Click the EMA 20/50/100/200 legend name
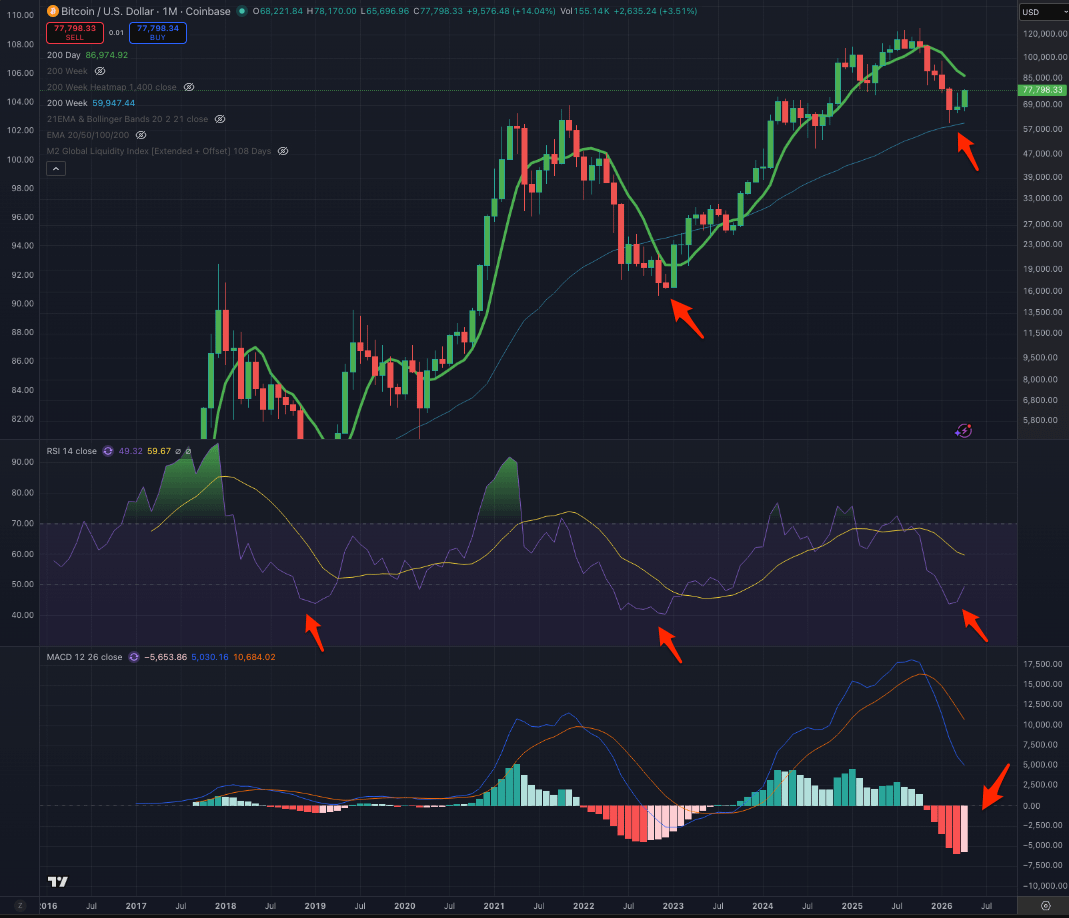Viewport: 1069px width, 918px height. pos(88,135)
